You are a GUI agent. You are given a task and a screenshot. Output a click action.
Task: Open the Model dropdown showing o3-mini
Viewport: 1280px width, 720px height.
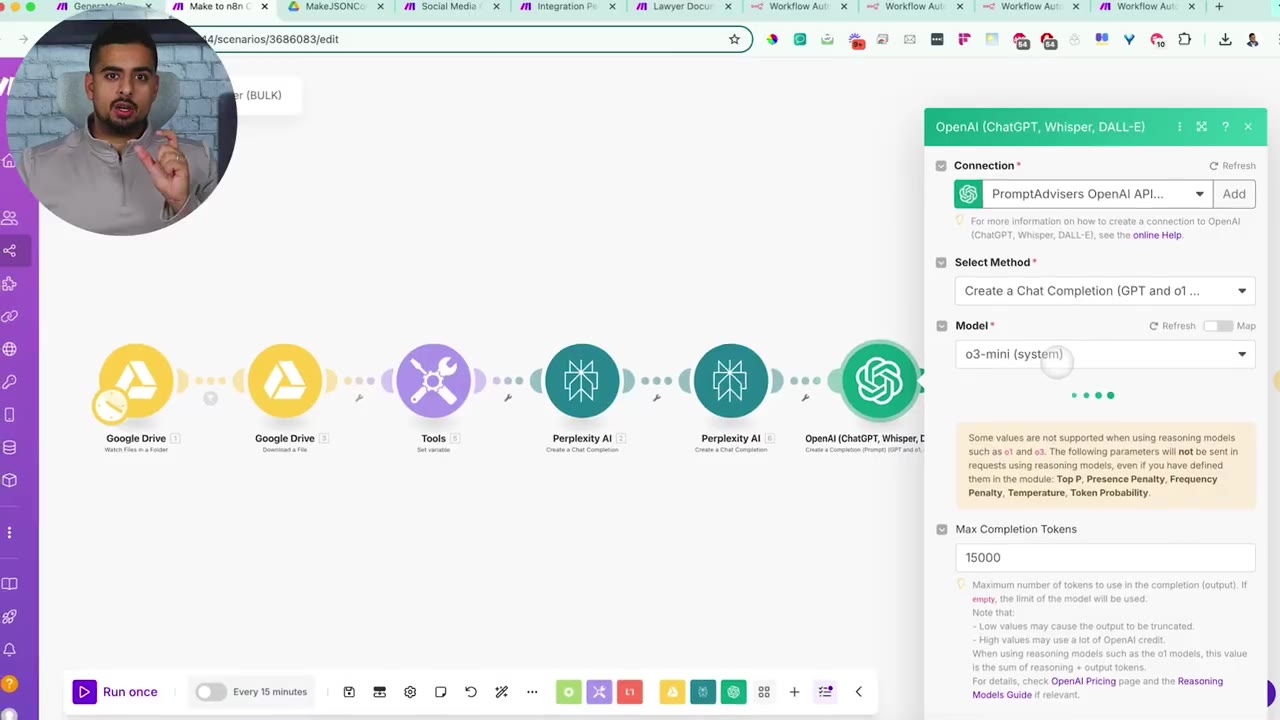click(1105, 354)
